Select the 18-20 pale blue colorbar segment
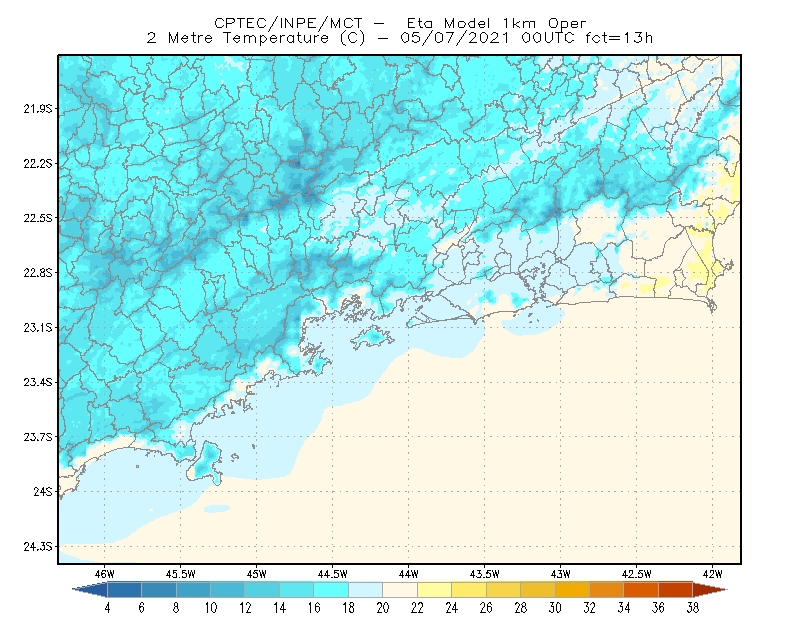Viewport: 800px width, 618px height. 365,589
